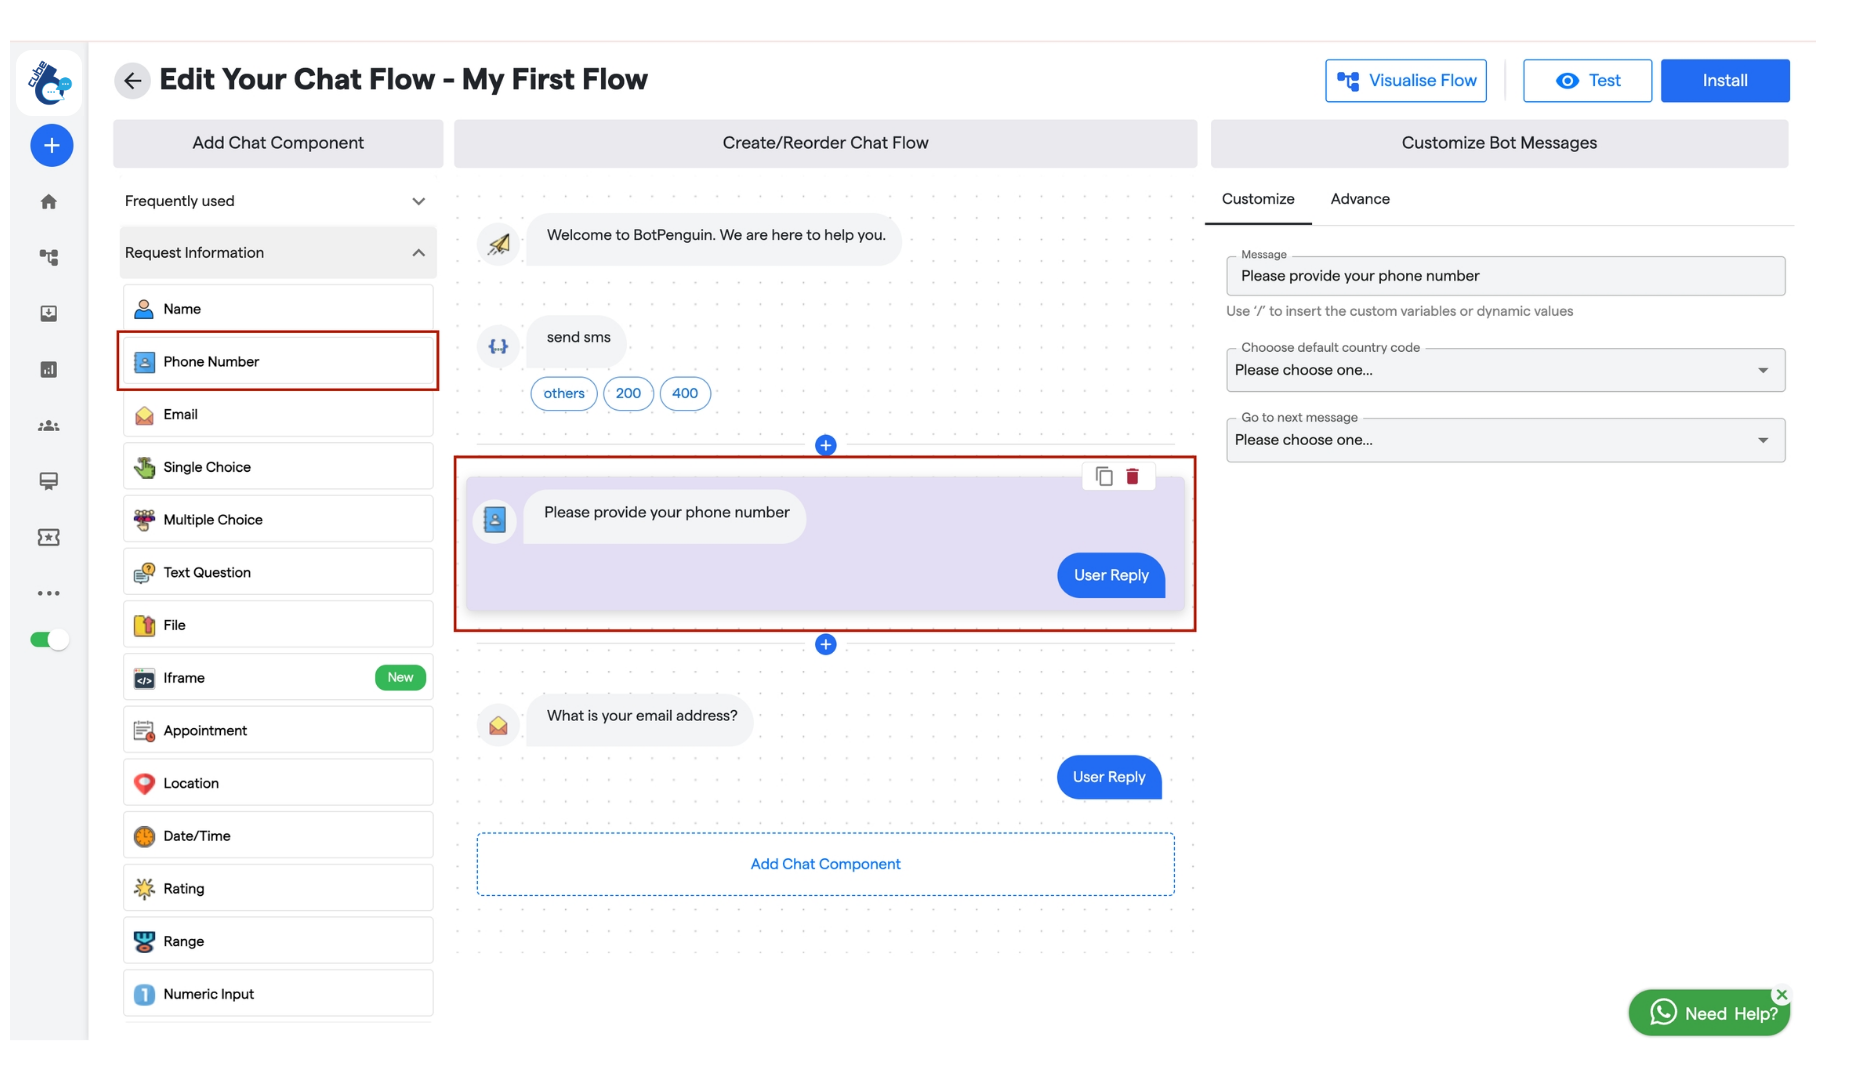The width and height of the screenshot is (1866, 1080).
Task: Collapse the Request Information section
Action: click(x=419, y=252)
